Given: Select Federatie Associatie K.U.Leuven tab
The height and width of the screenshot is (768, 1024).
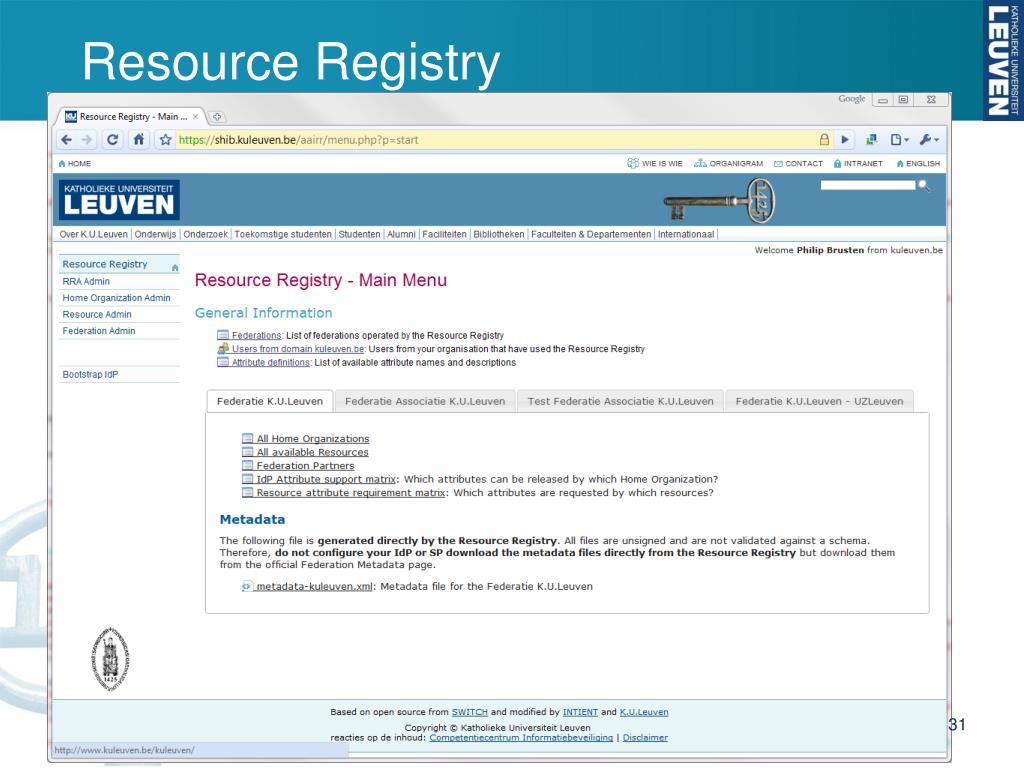Looking at the screenshot, I should pos(425,401).
